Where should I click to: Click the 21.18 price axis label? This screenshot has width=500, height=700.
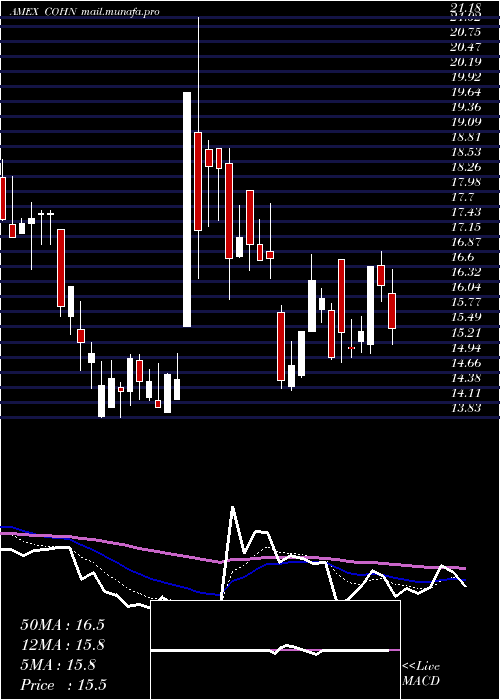pyautogui.click(x=466, y=8)
